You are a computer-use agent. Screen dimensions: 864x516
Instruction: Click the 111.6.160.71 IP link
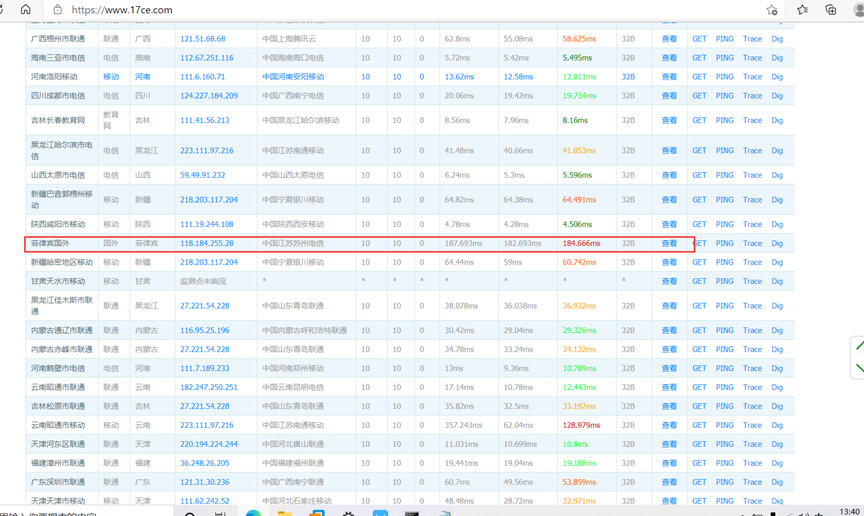[202, 77]
